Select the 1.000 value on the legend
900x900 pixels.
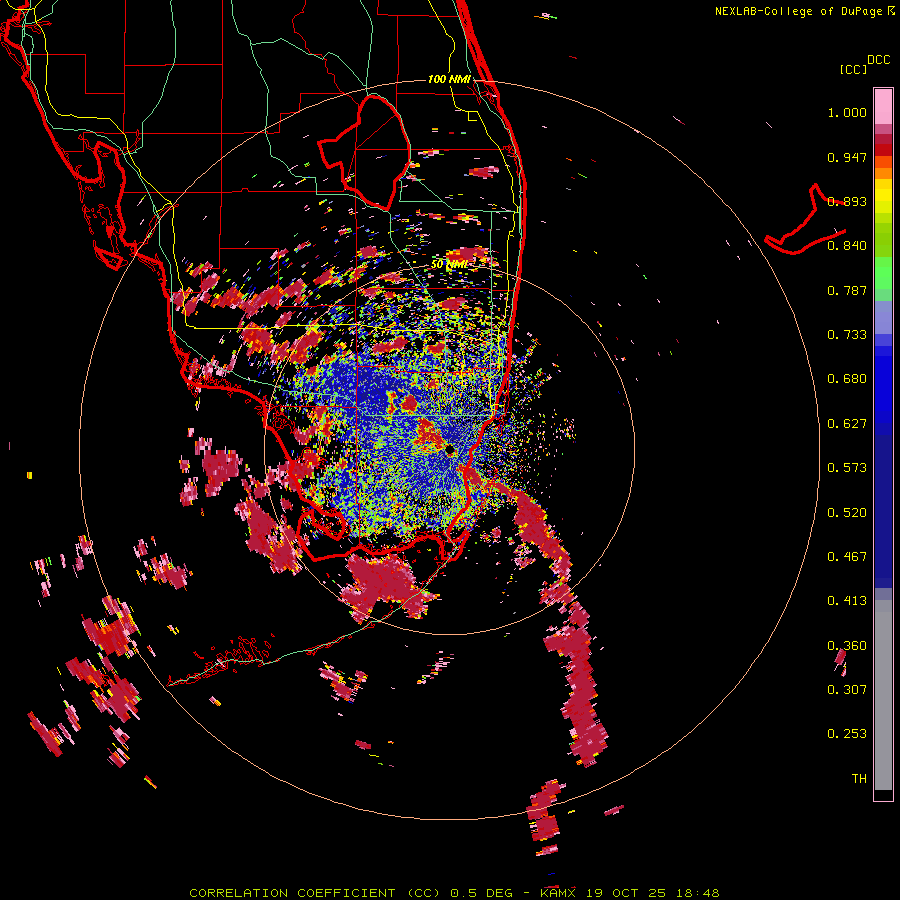coord(847,112)
